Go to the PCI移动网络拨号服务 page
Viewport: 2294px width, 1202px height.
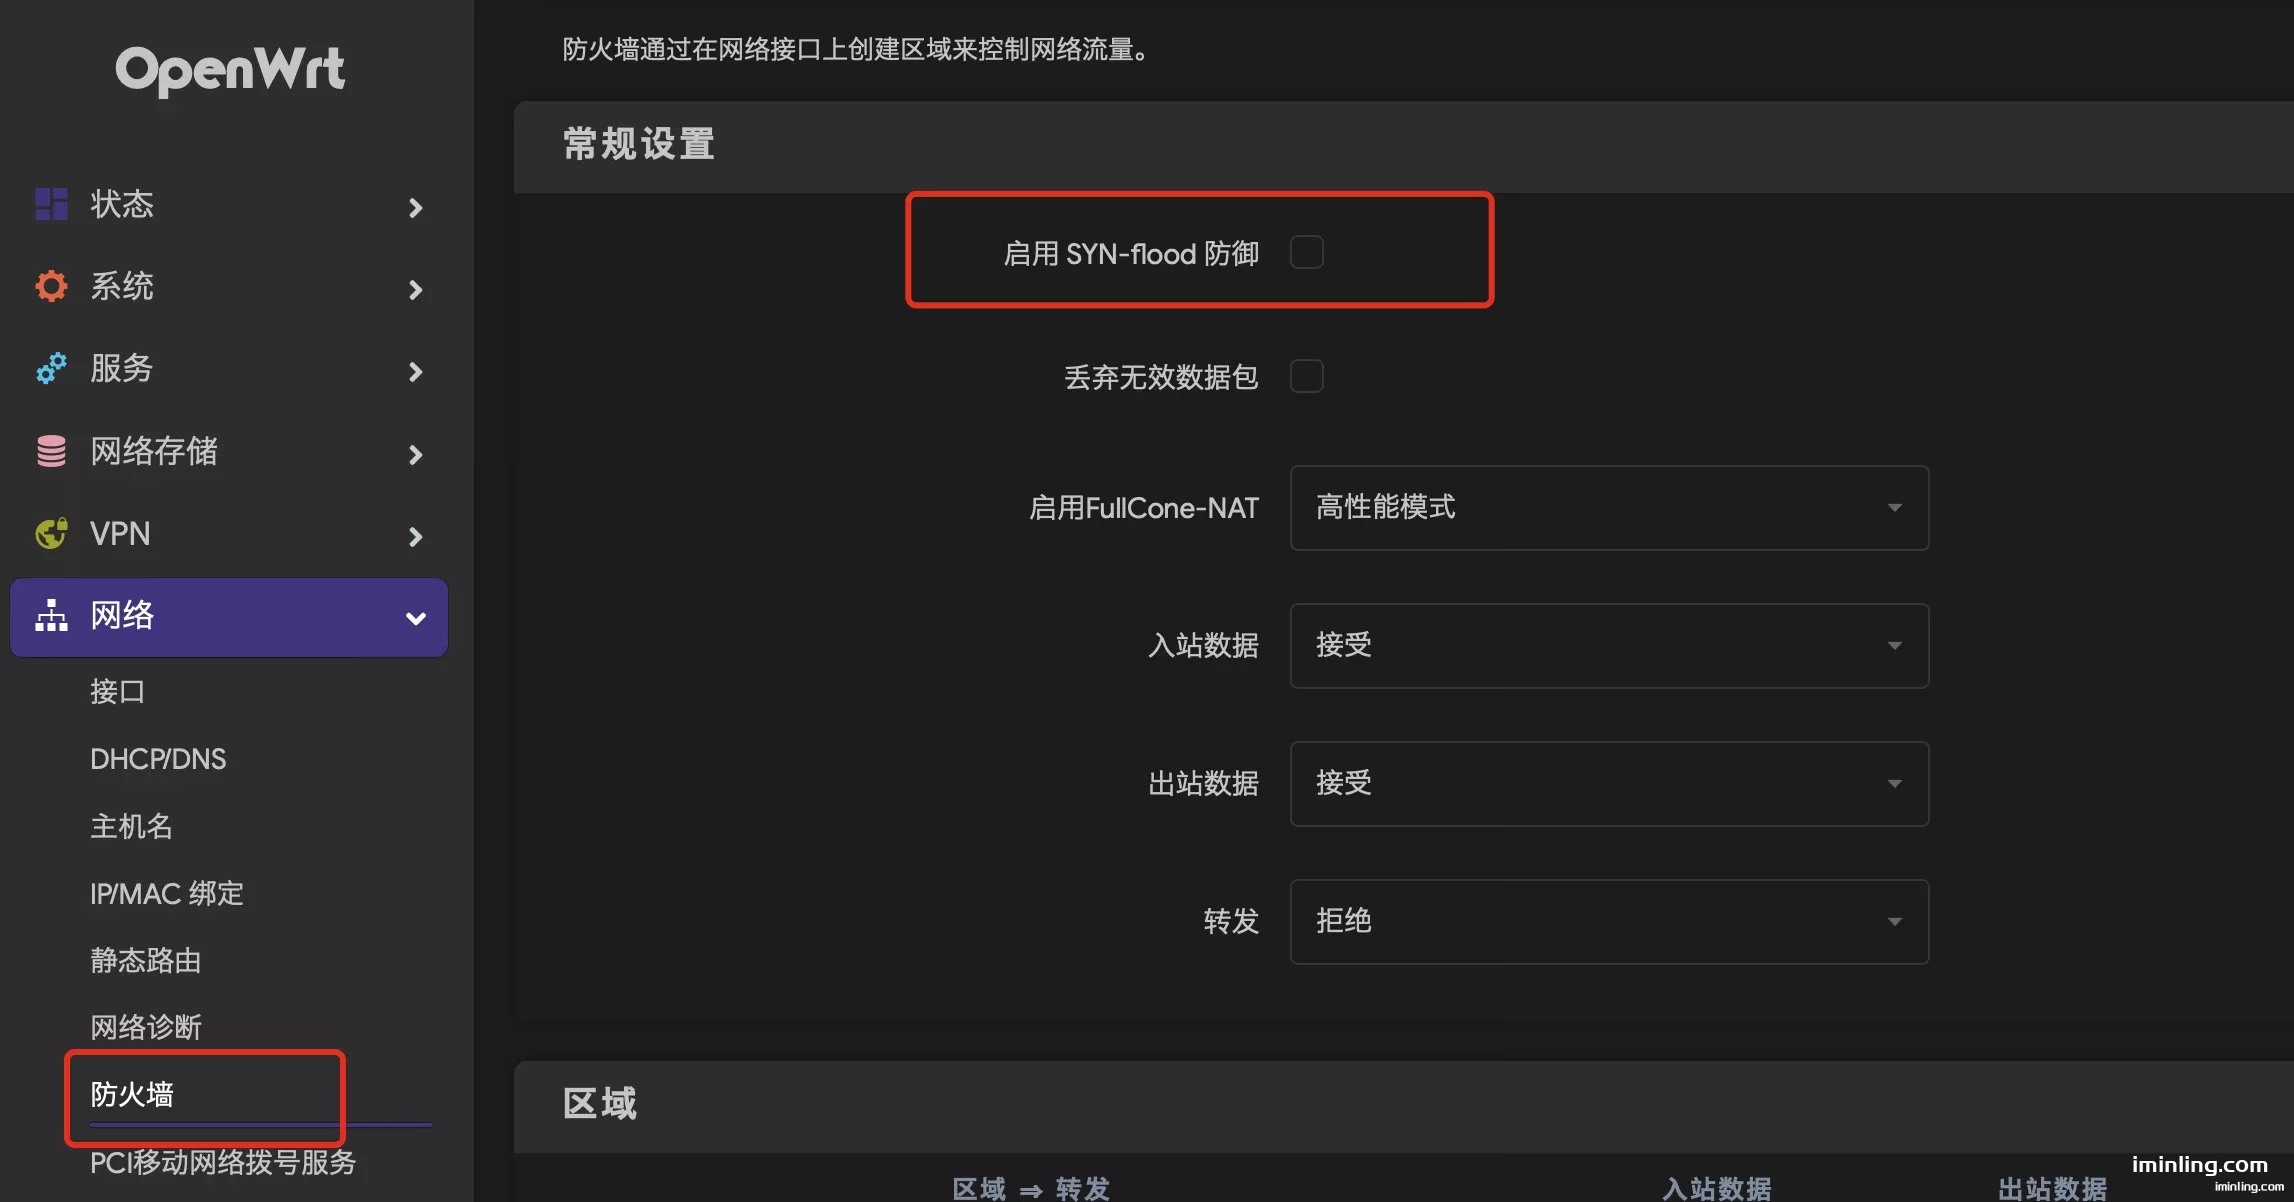pyautogui.click(x=223, y=1162)
